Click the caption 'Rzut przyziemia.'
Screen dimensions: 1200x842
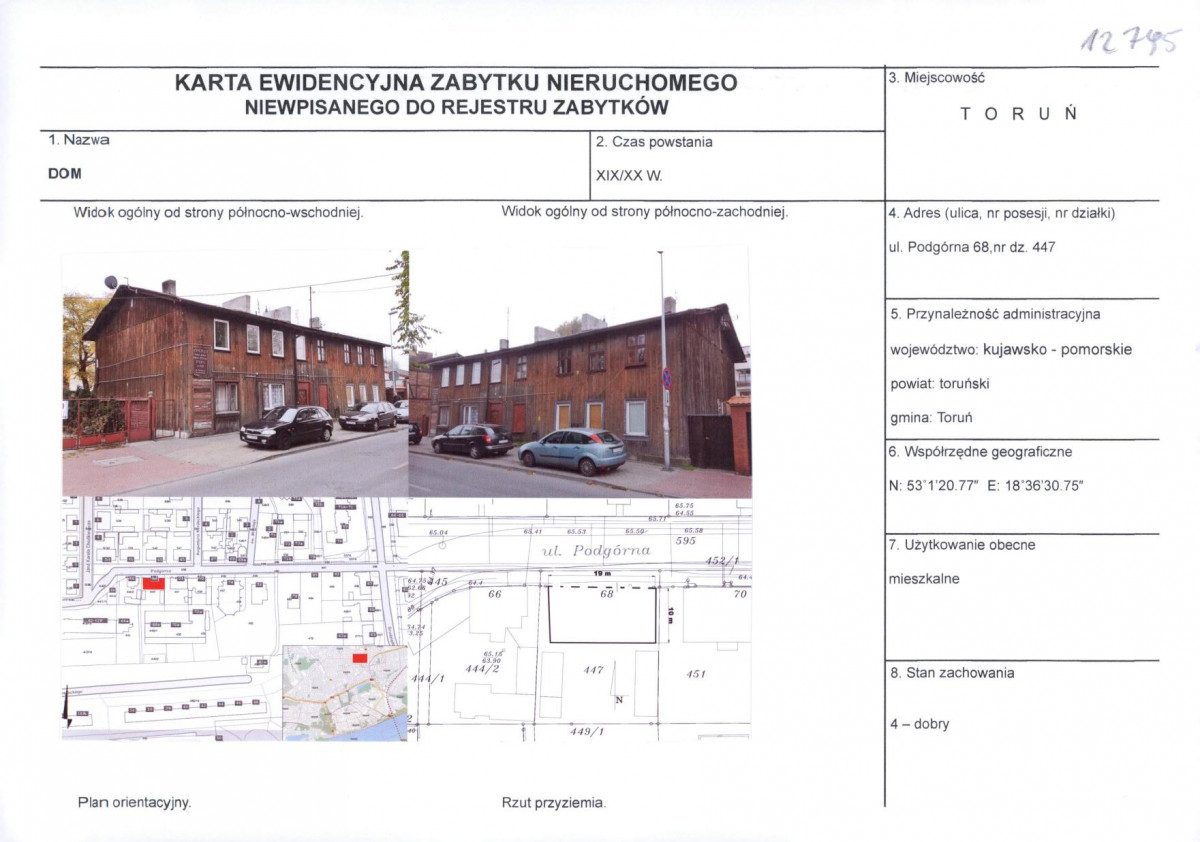point(554,802)
